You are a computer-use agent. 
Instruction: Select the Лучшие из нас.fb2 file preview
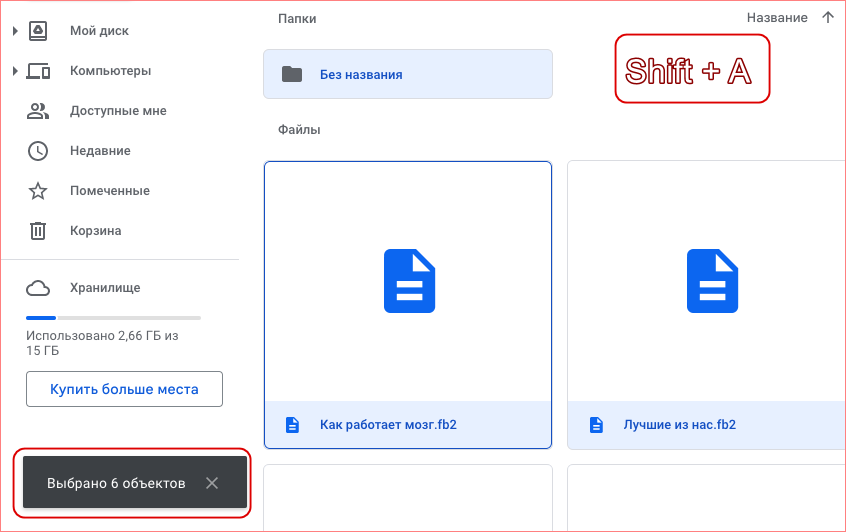point(707,282)
